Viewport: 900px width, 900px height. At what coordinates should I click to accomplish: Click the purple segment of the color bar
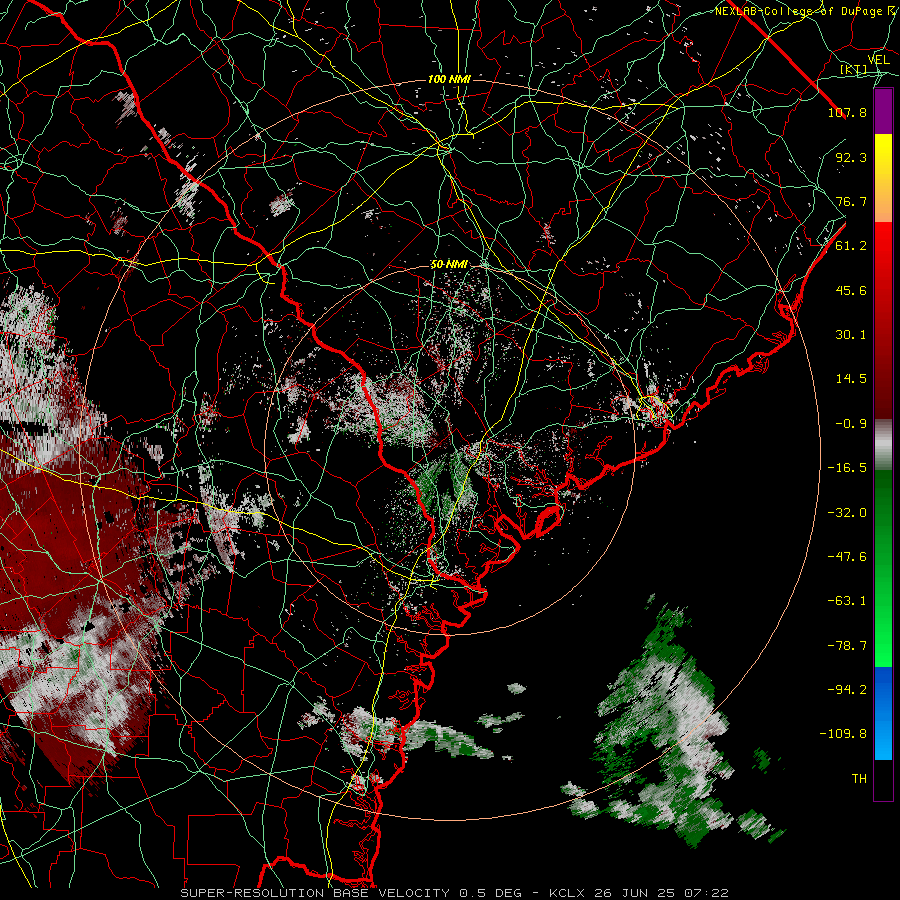click(883, 112)
